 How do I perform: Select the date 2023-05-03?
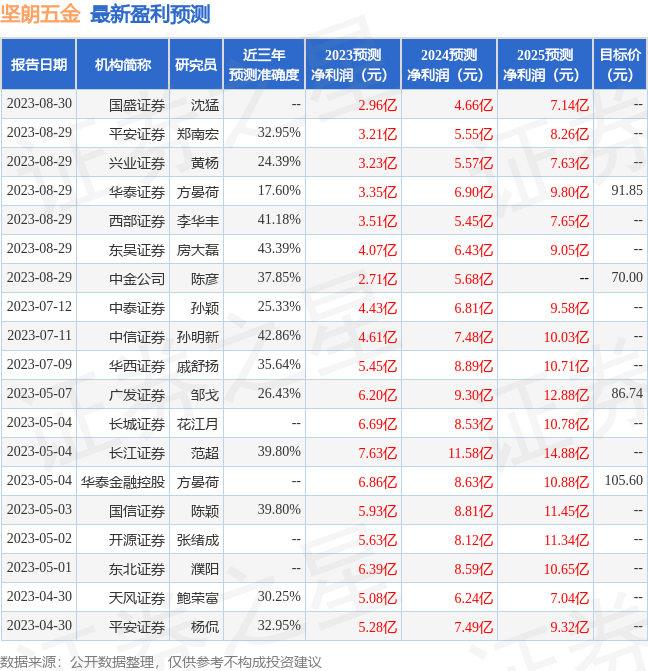click(39, 509)
